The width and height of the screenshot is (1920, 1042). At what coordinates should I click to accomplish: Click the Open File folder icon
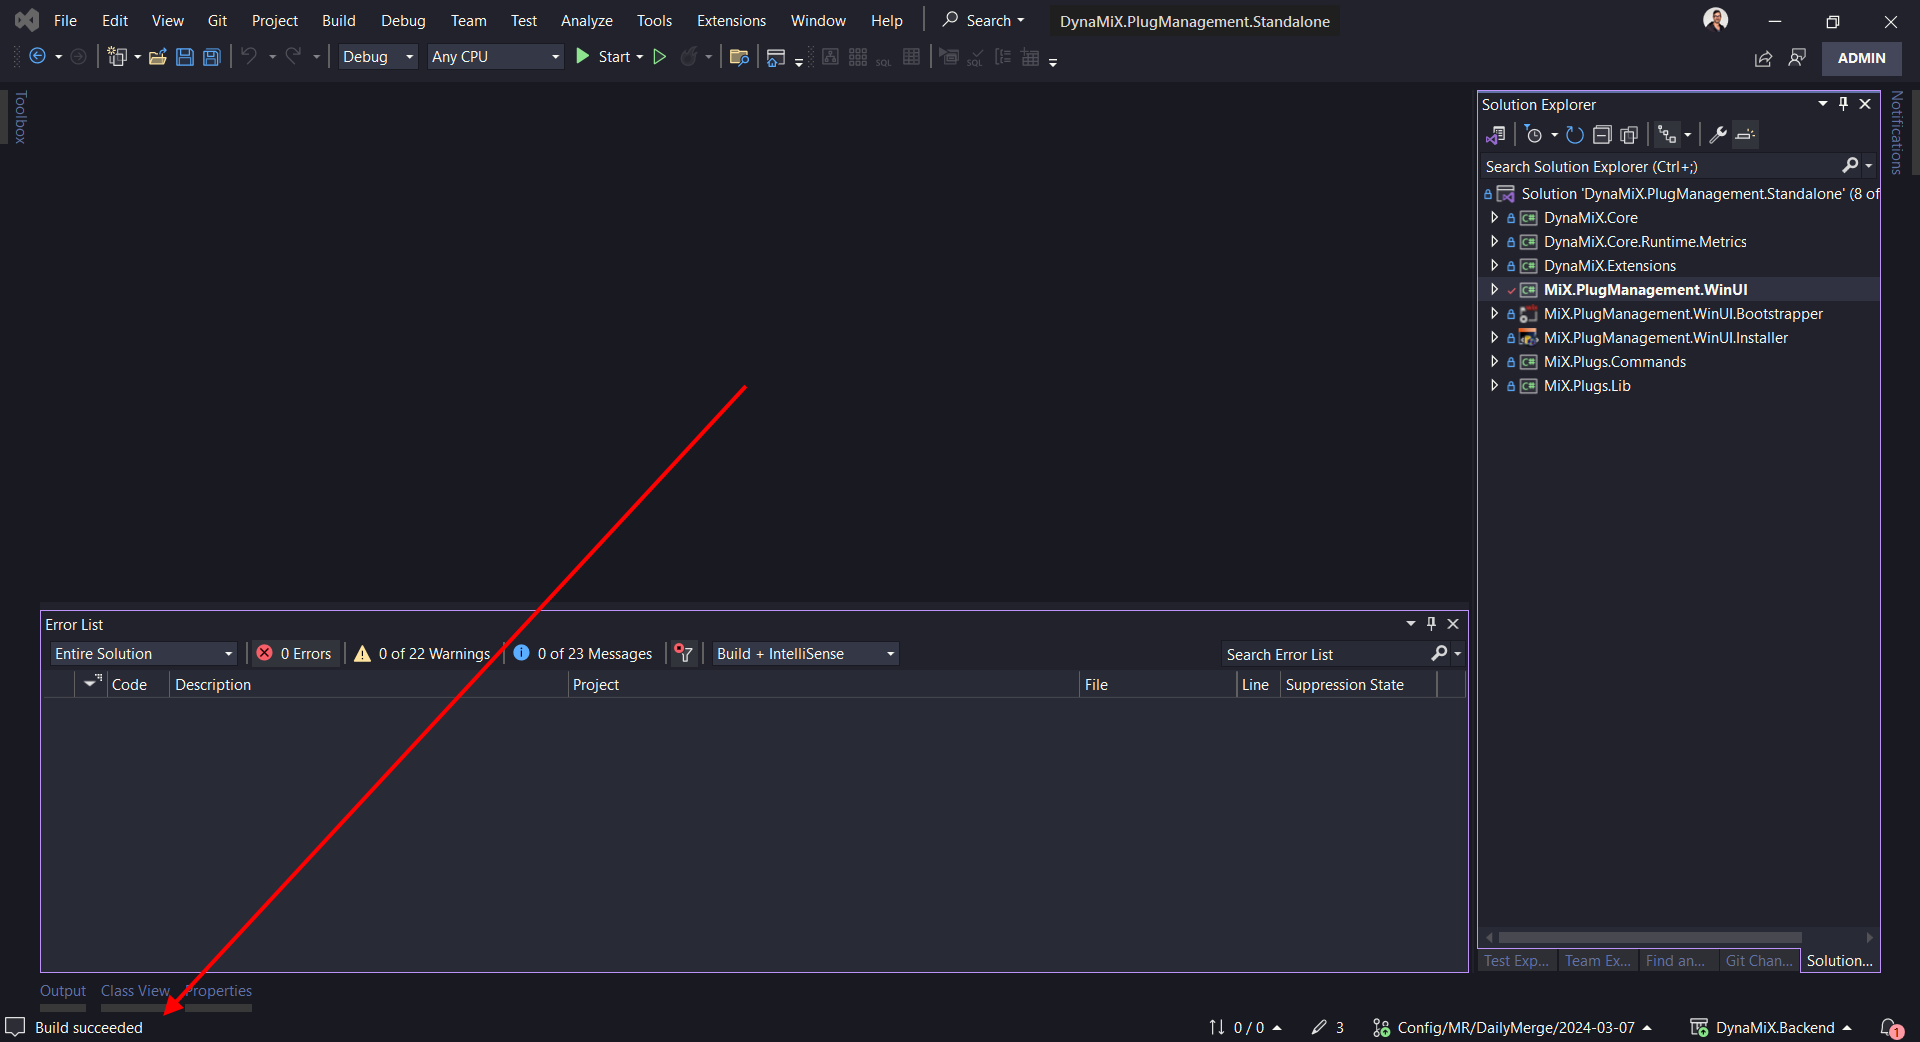pyautogui.click(x=157, y=57)
